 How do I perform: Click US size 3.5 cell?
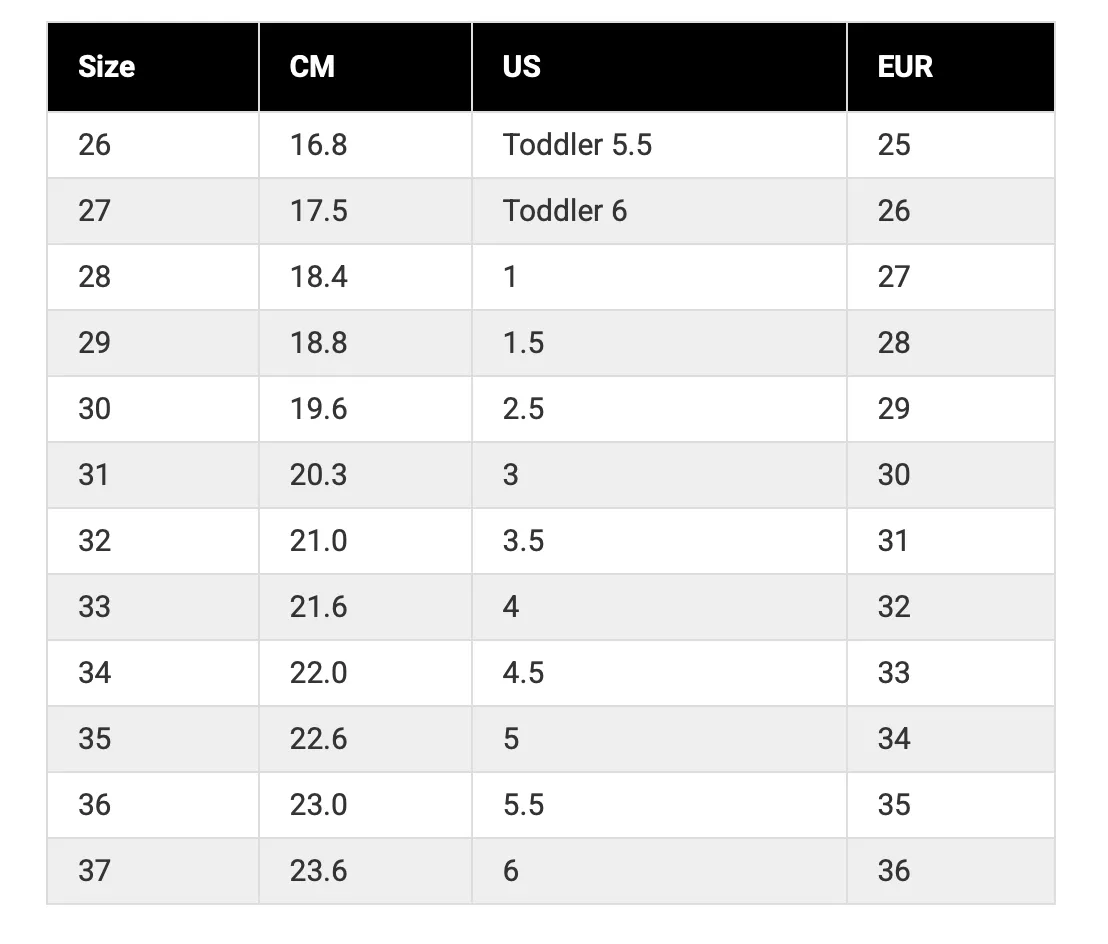tap(659, 541)
